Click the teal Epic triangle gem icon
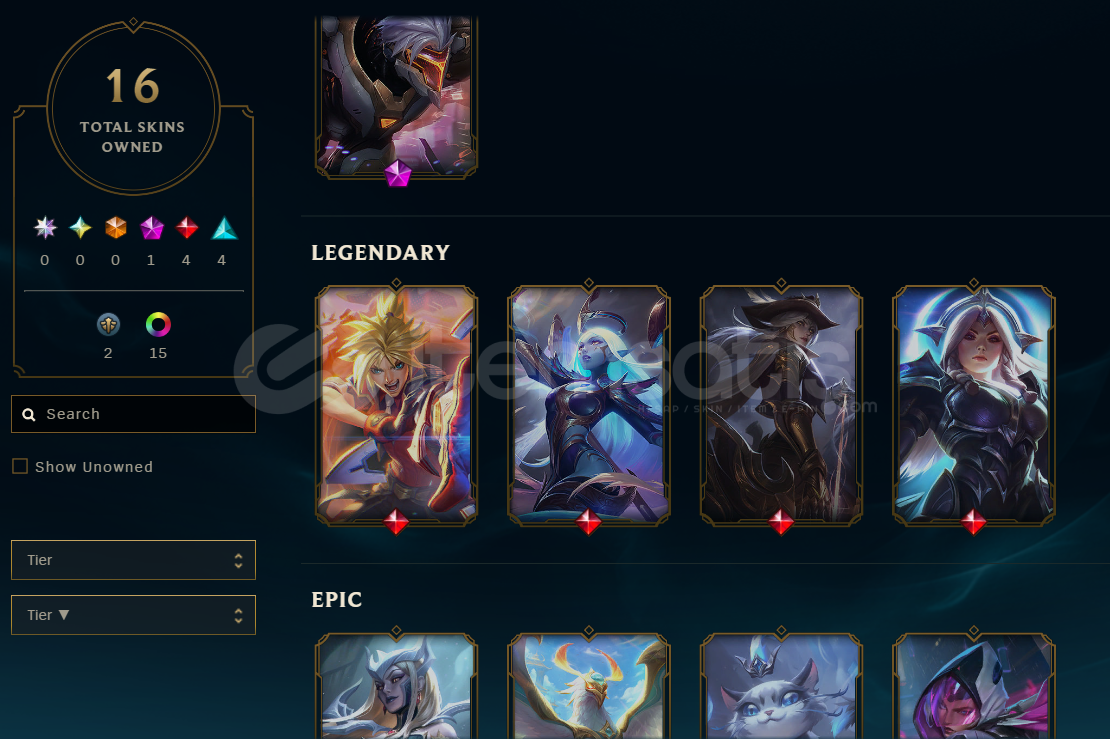The width and height of the screenshot is (1110, 739). tap(224, 228)
